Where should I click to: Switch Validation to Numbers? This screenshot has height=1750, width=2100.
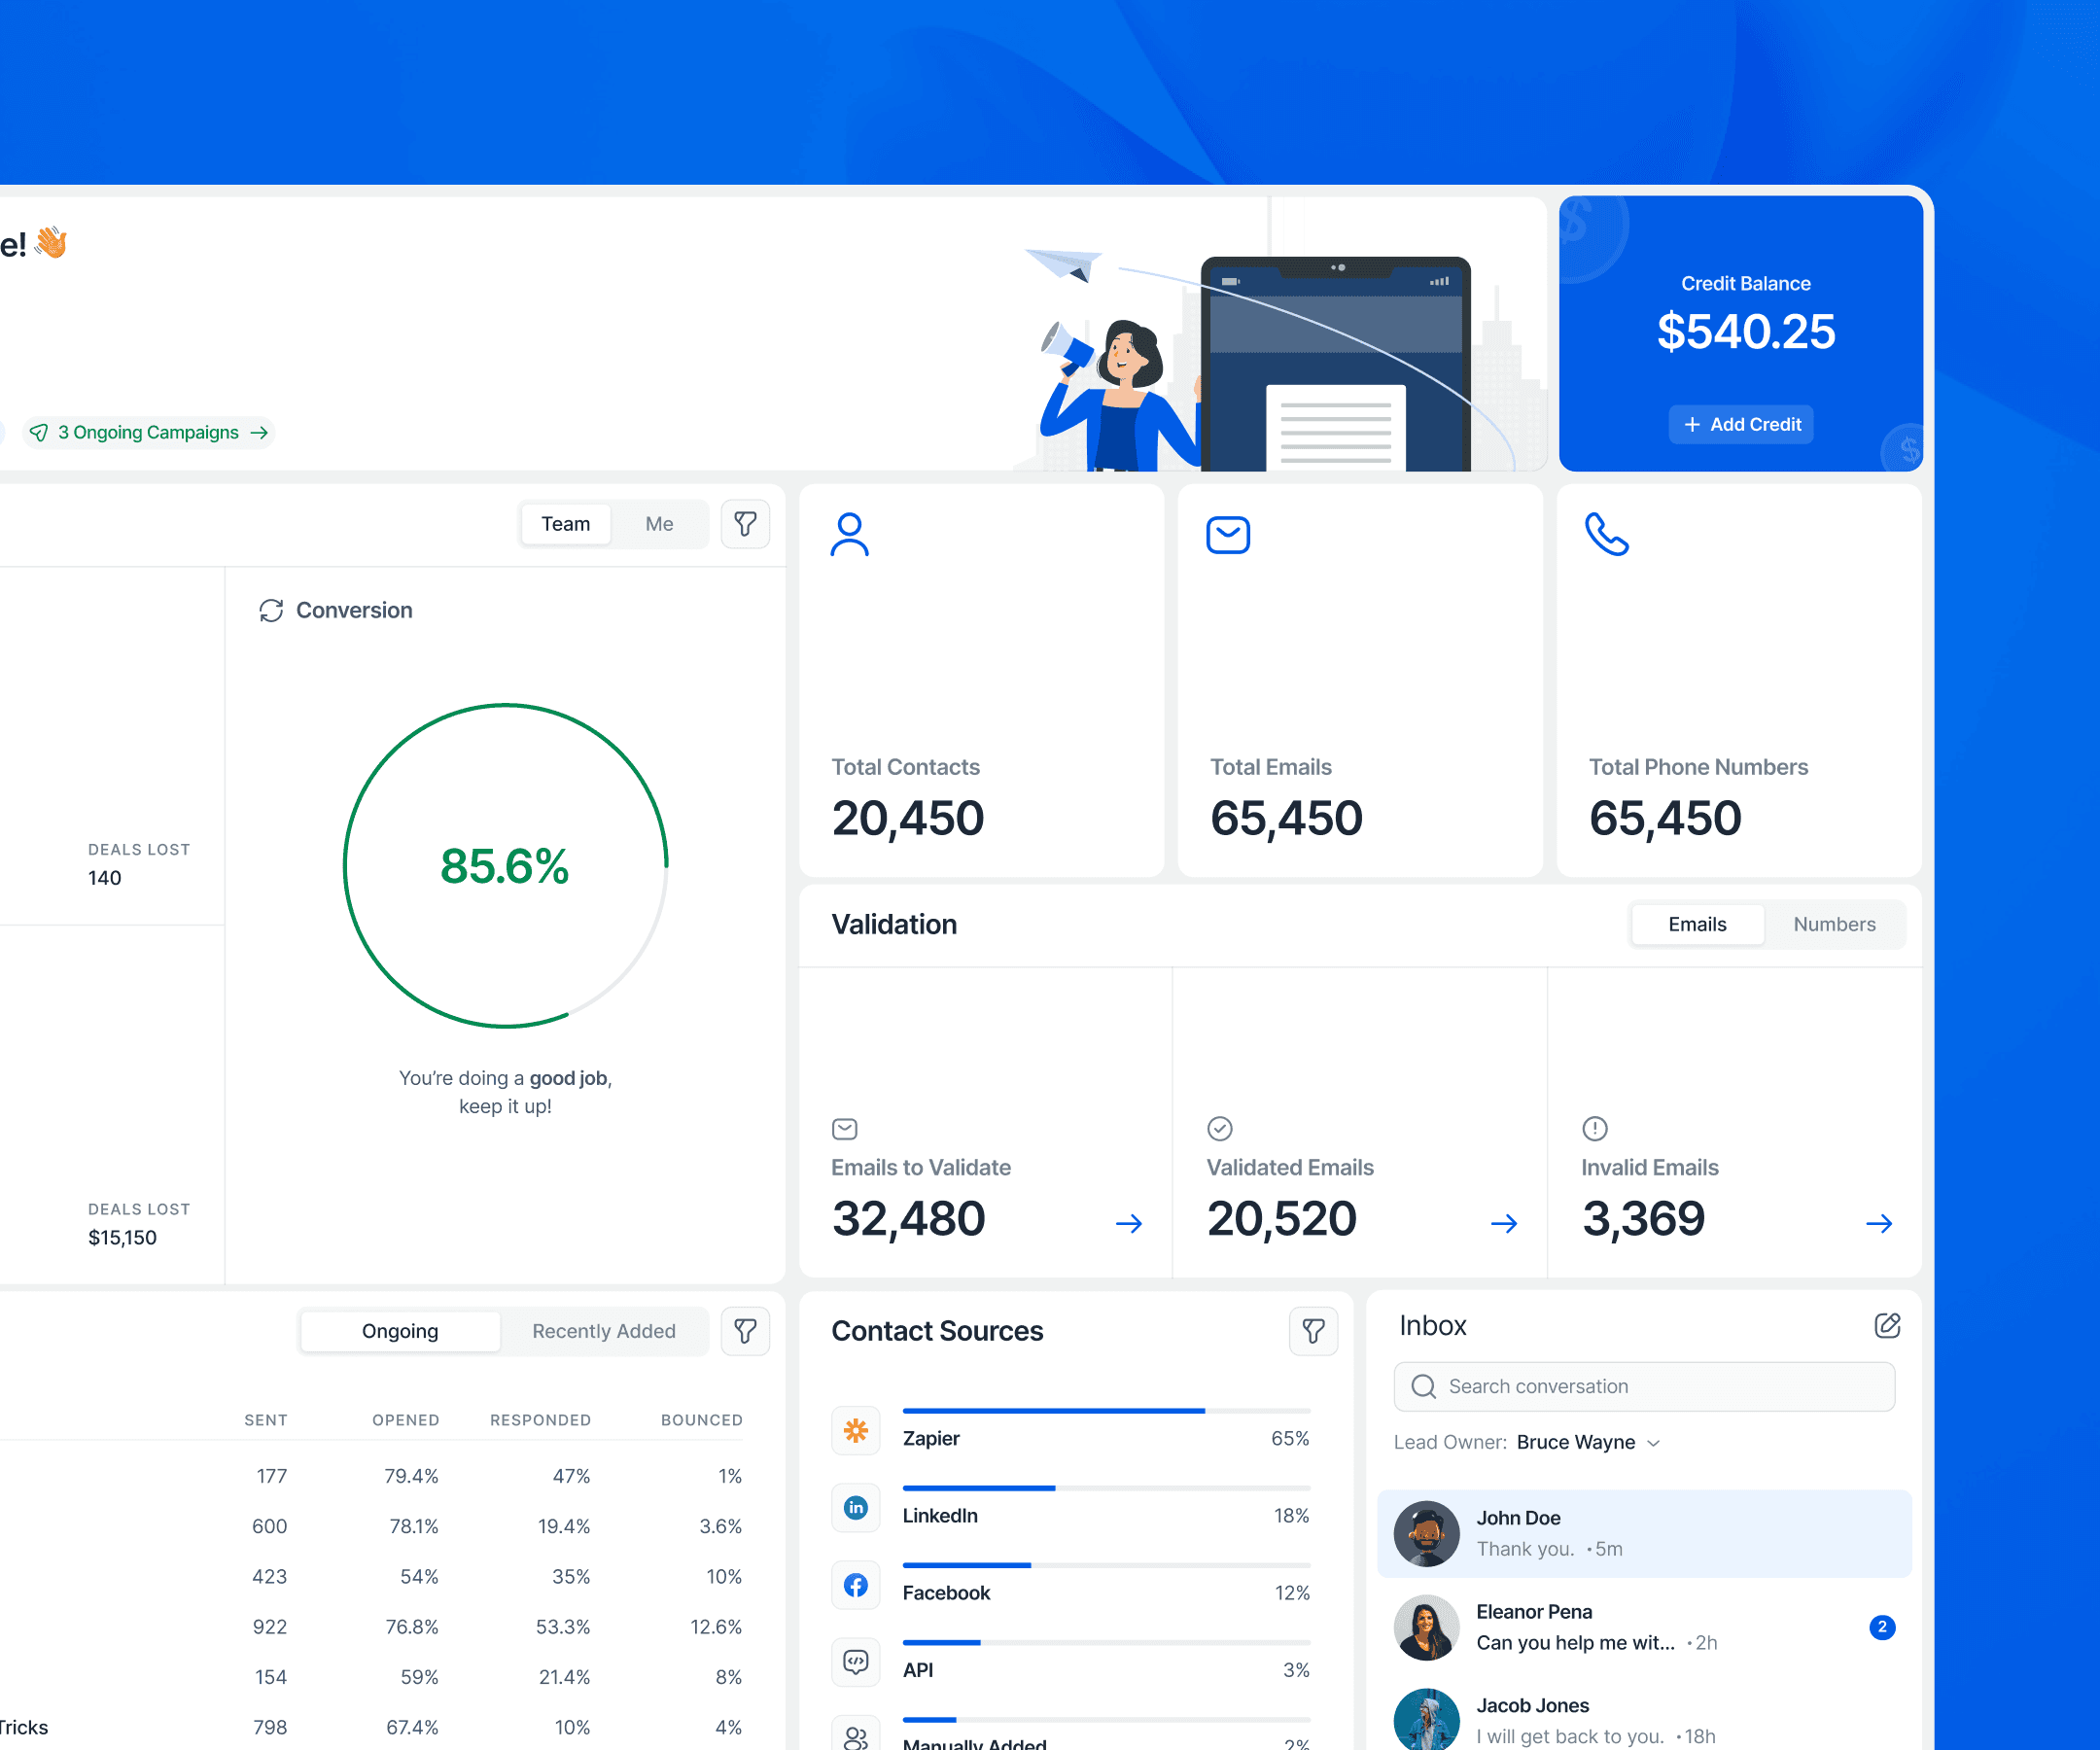coord(1833,924)
